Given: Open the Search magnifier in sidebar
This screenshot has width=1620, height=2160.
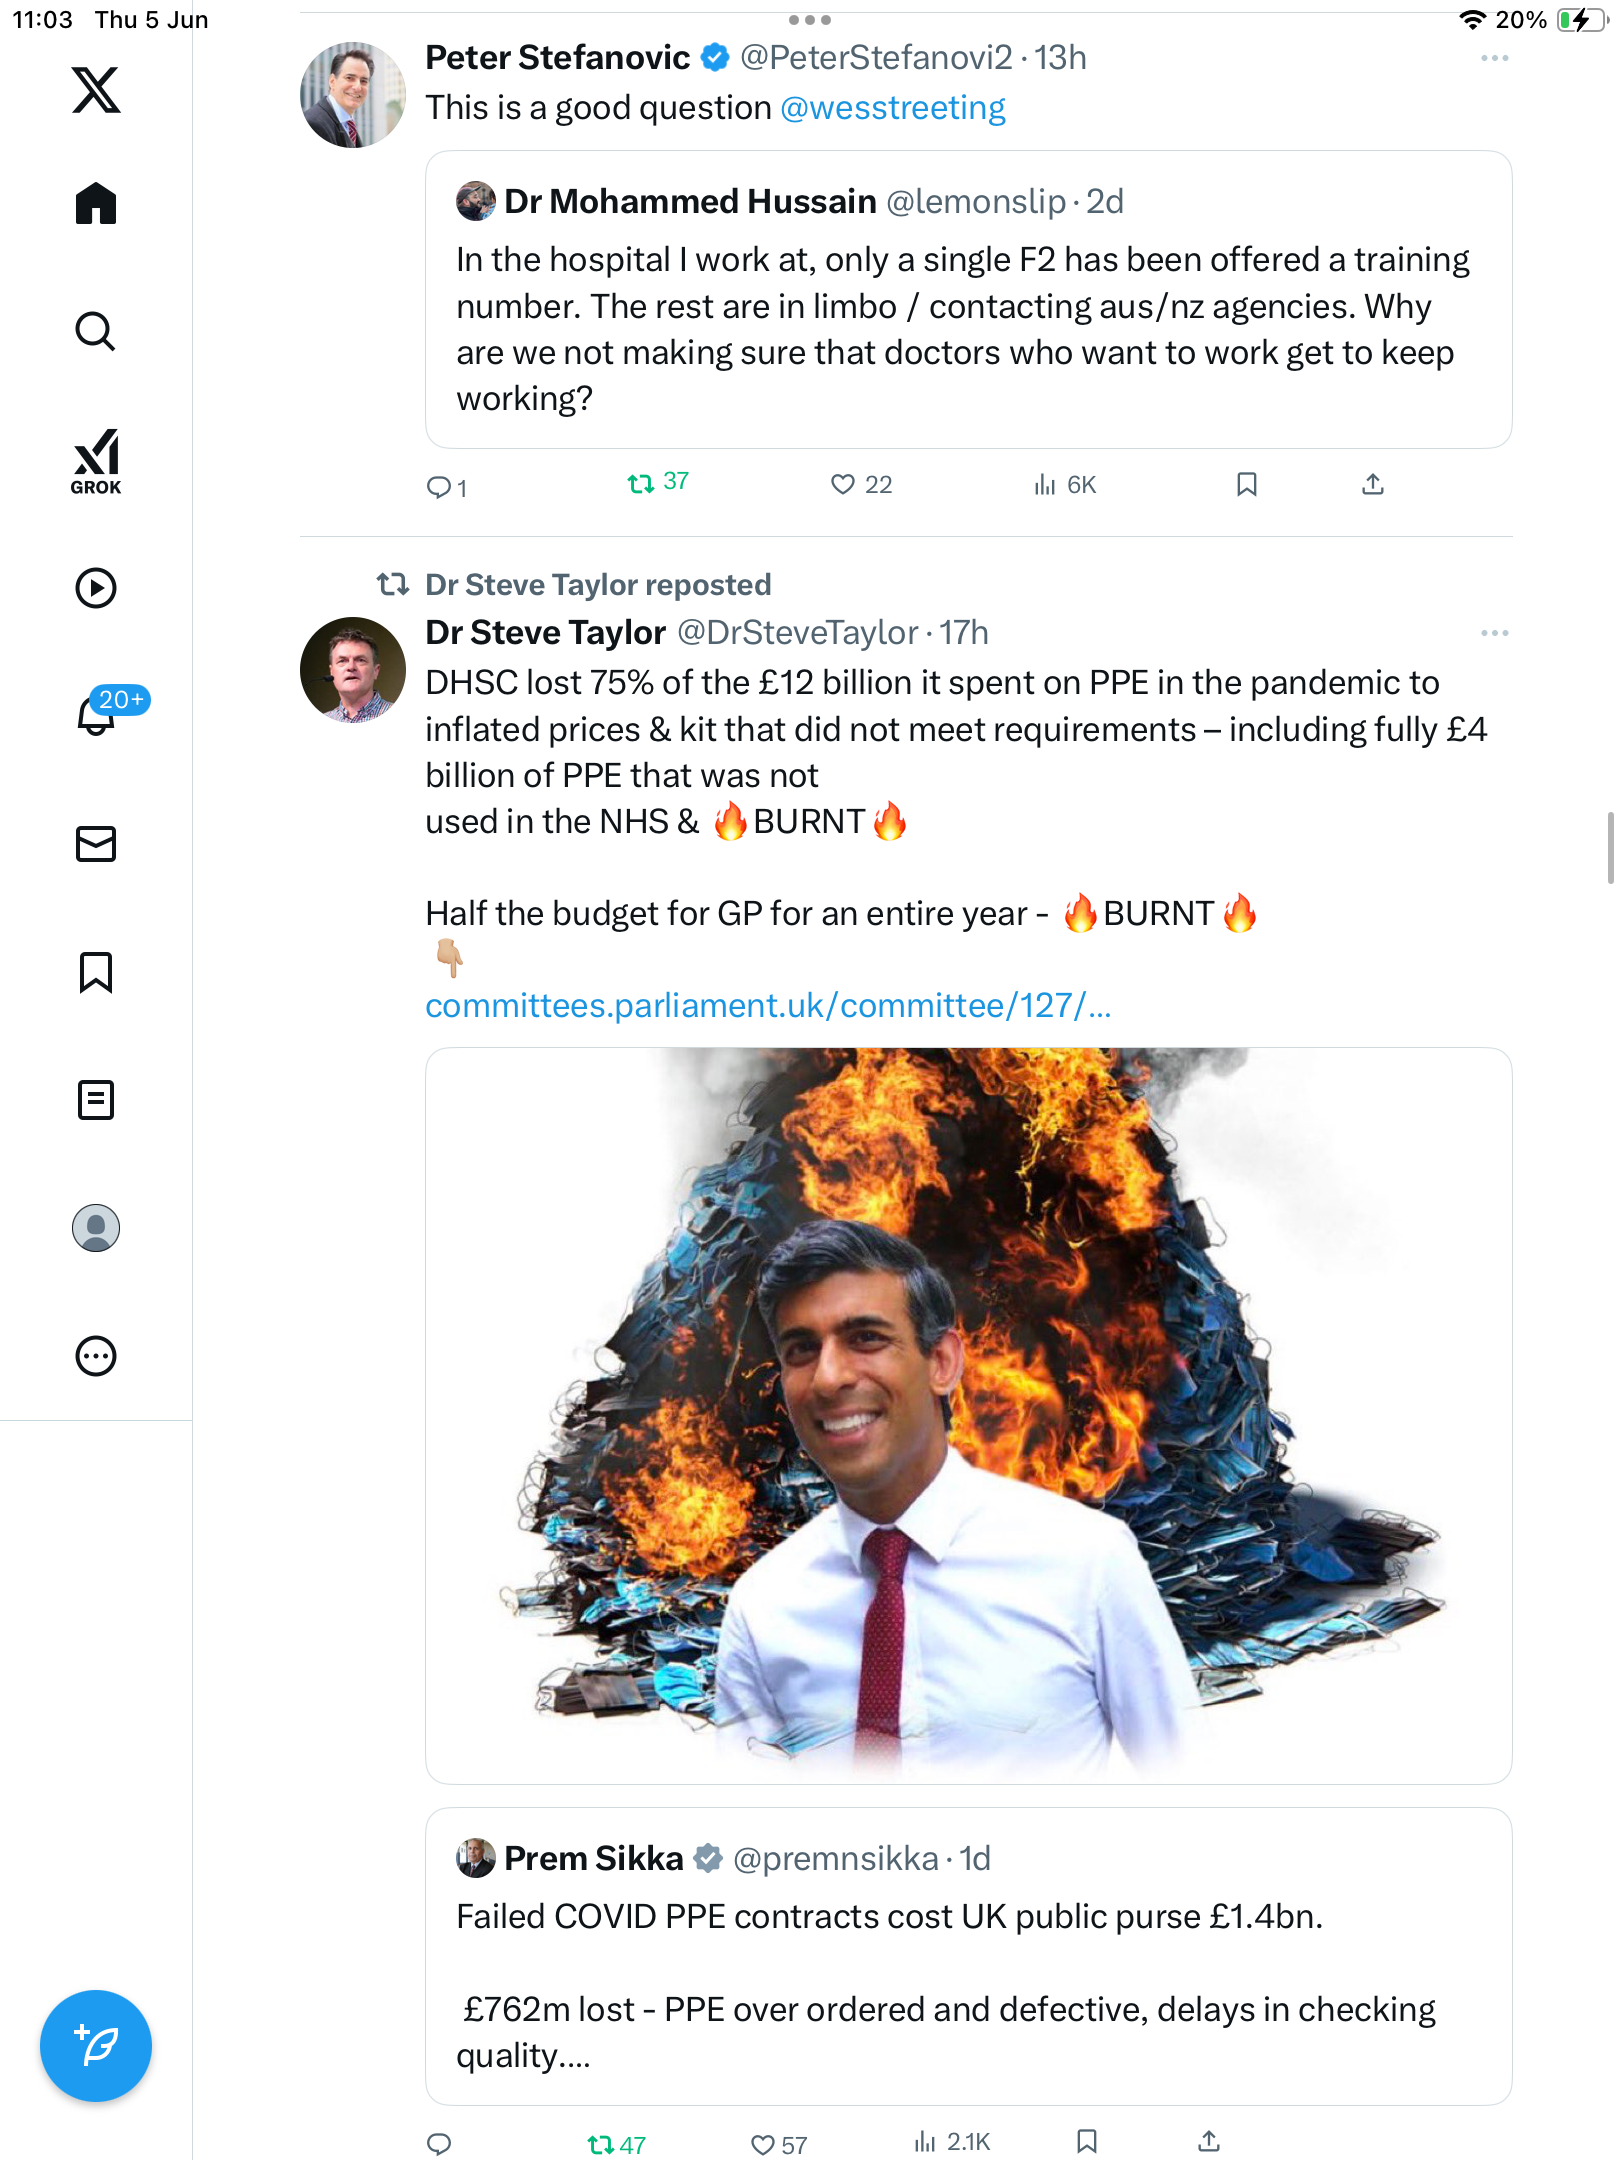Looking at the screenshot, I should coord(96,331).
